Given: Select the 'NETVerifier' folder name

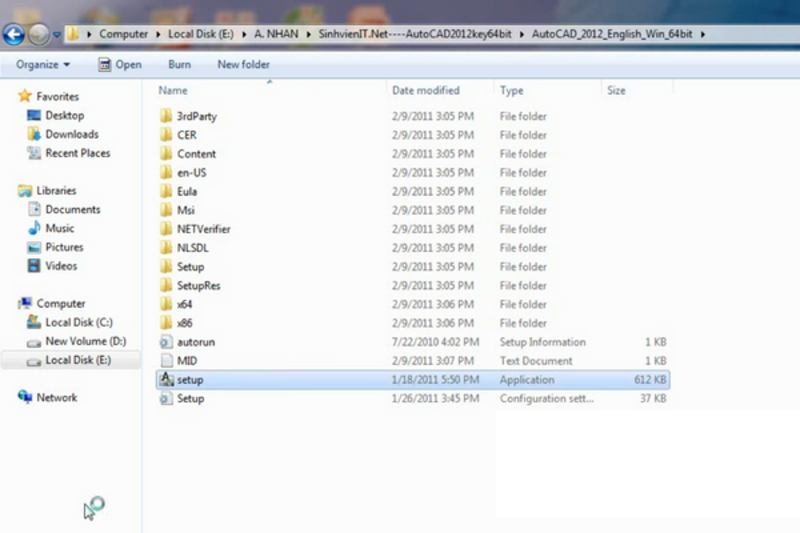Looking at the screenshot, I should [204, 229].
